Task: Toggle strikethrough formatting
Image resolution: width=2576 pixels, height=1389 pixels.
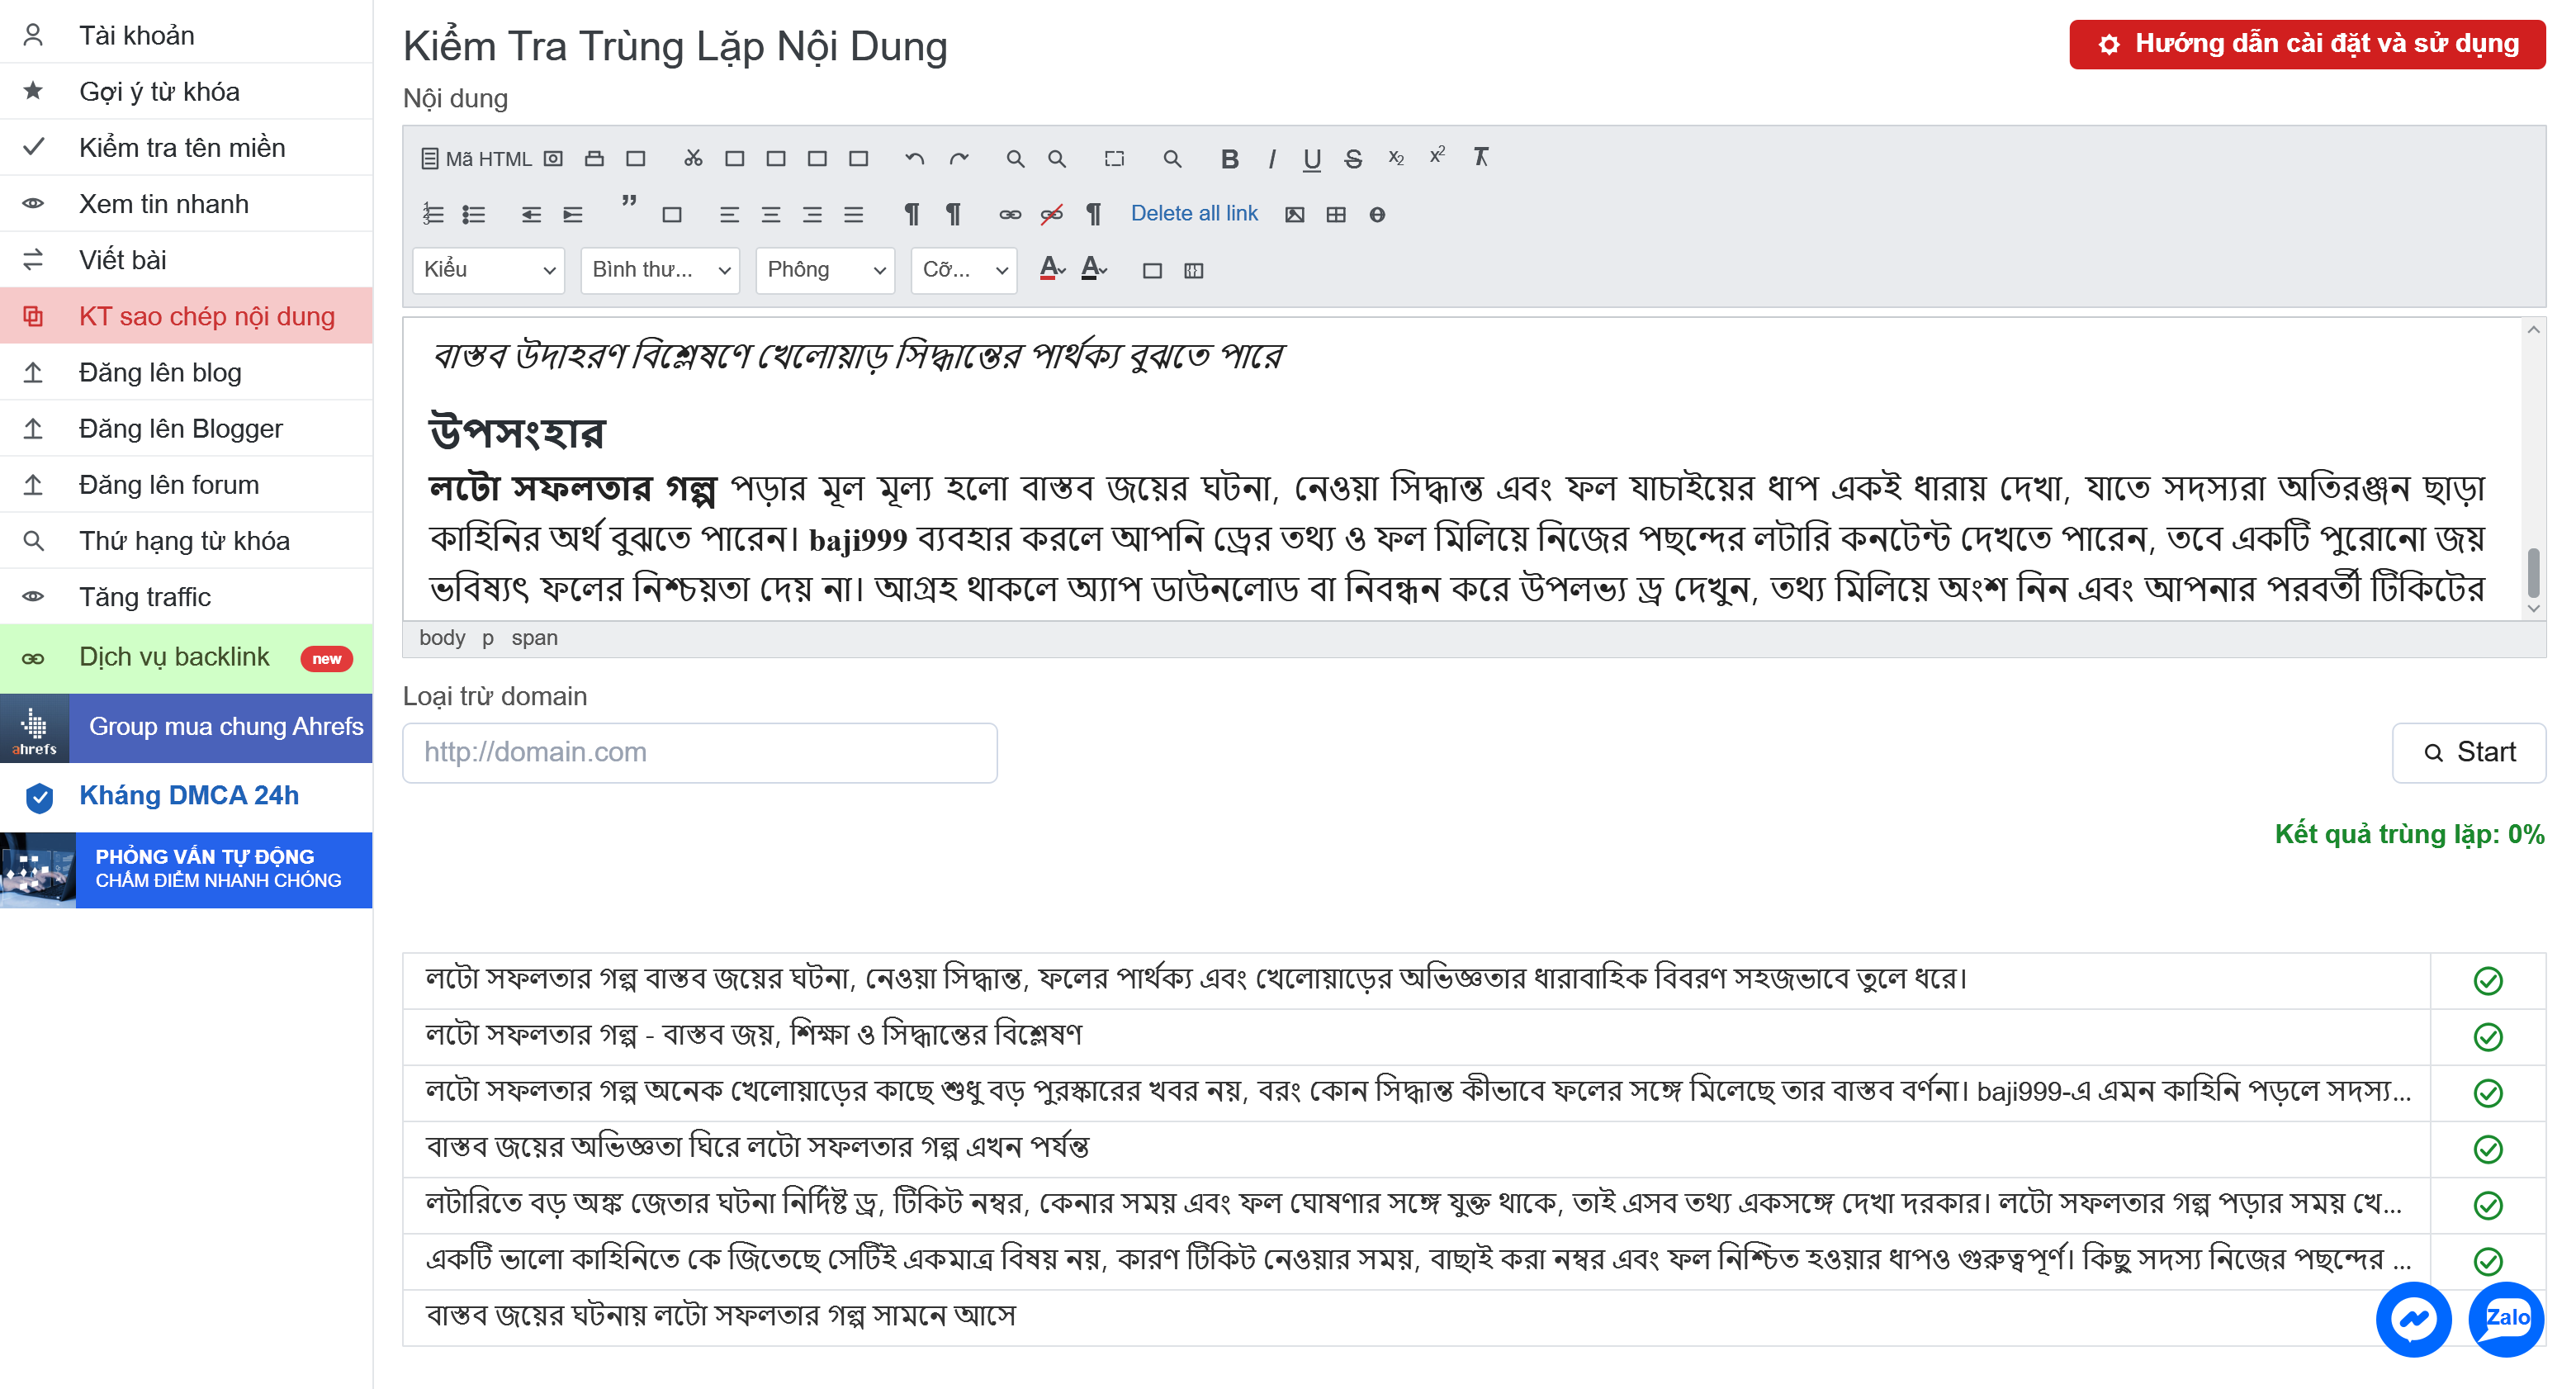Action: (x=1352, y=158)
